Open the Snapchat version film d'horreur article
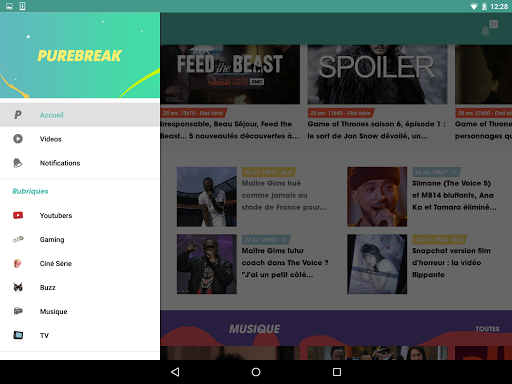Viewport: 512px width, 384px height. click(x=451, y=263)
